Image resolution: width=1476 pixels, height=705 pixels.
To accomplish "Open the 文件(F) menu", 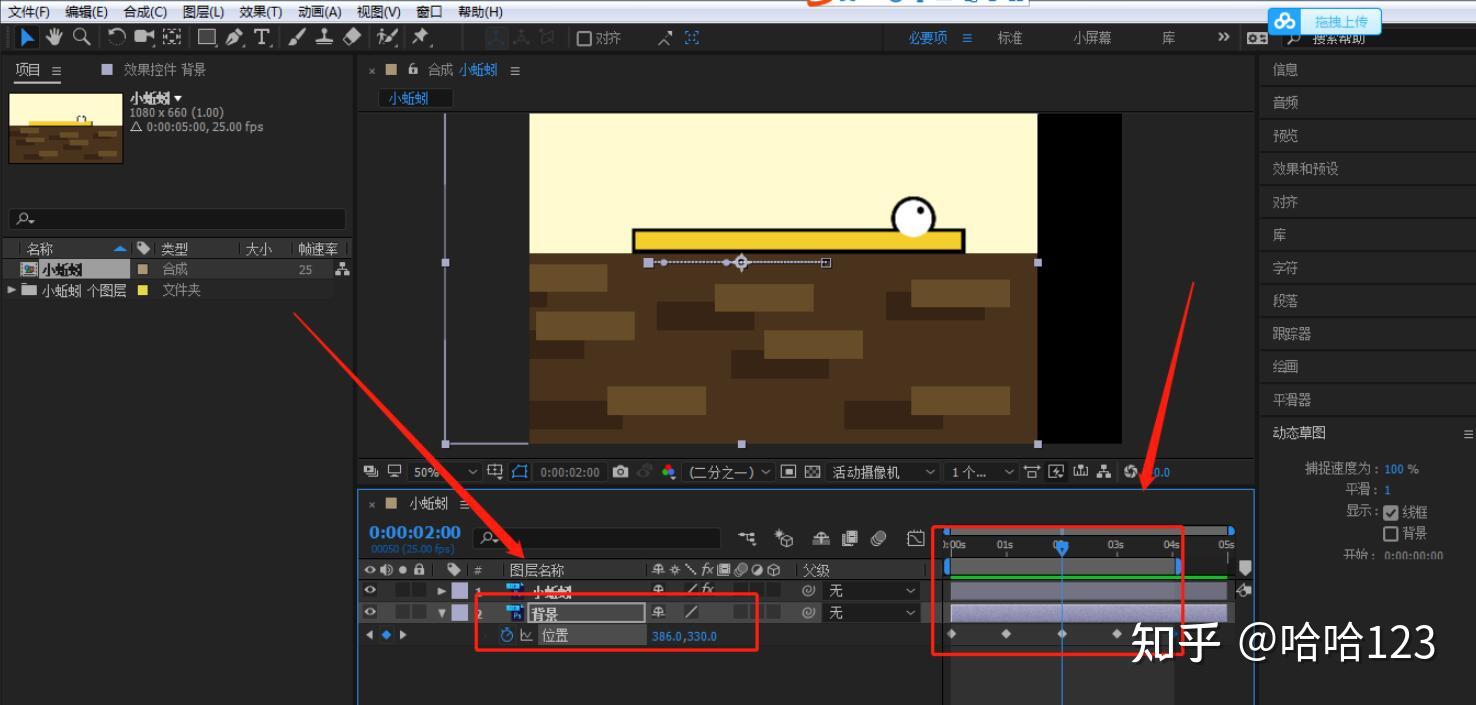I will click(x=29, y=12).
